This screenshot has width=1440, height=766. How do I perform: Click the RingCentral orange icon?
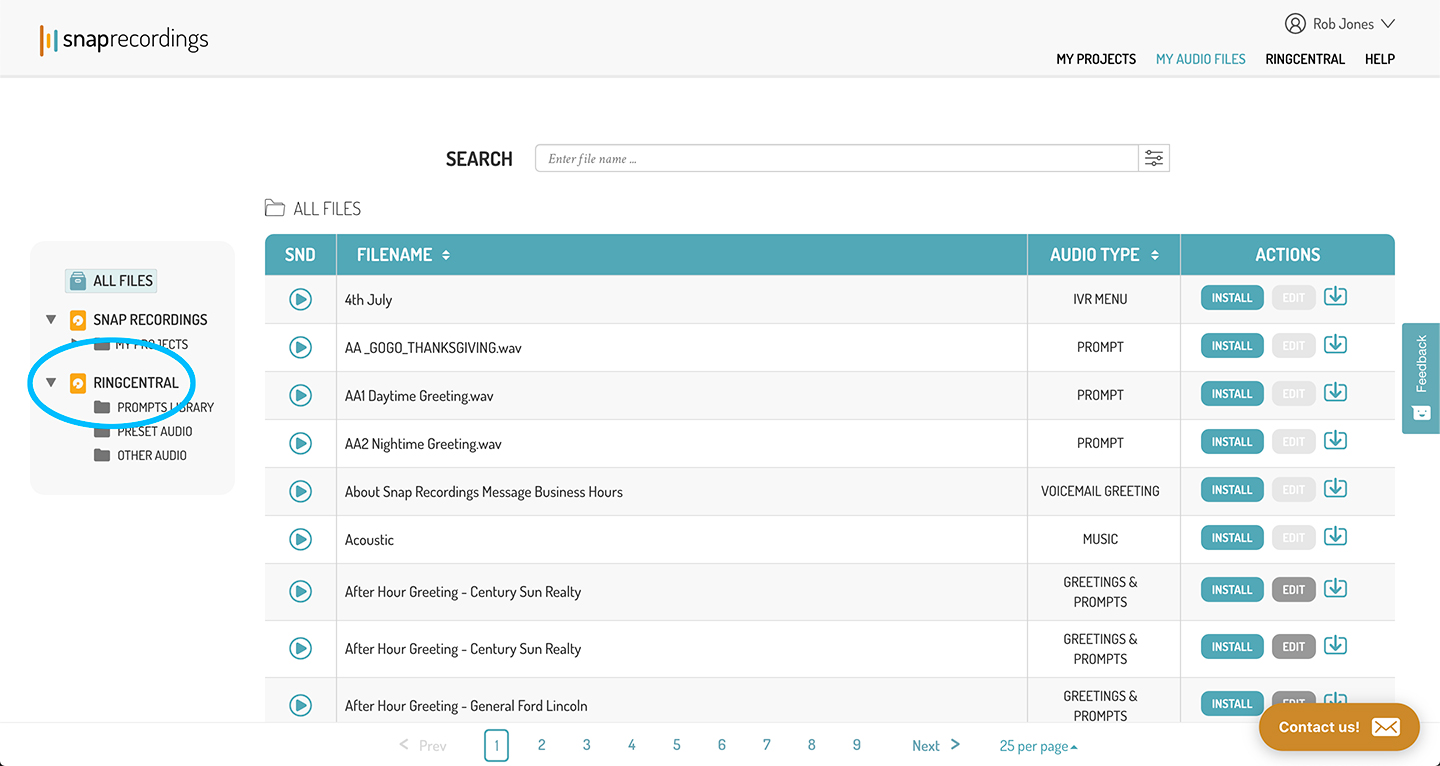click(x=78, y=383)
